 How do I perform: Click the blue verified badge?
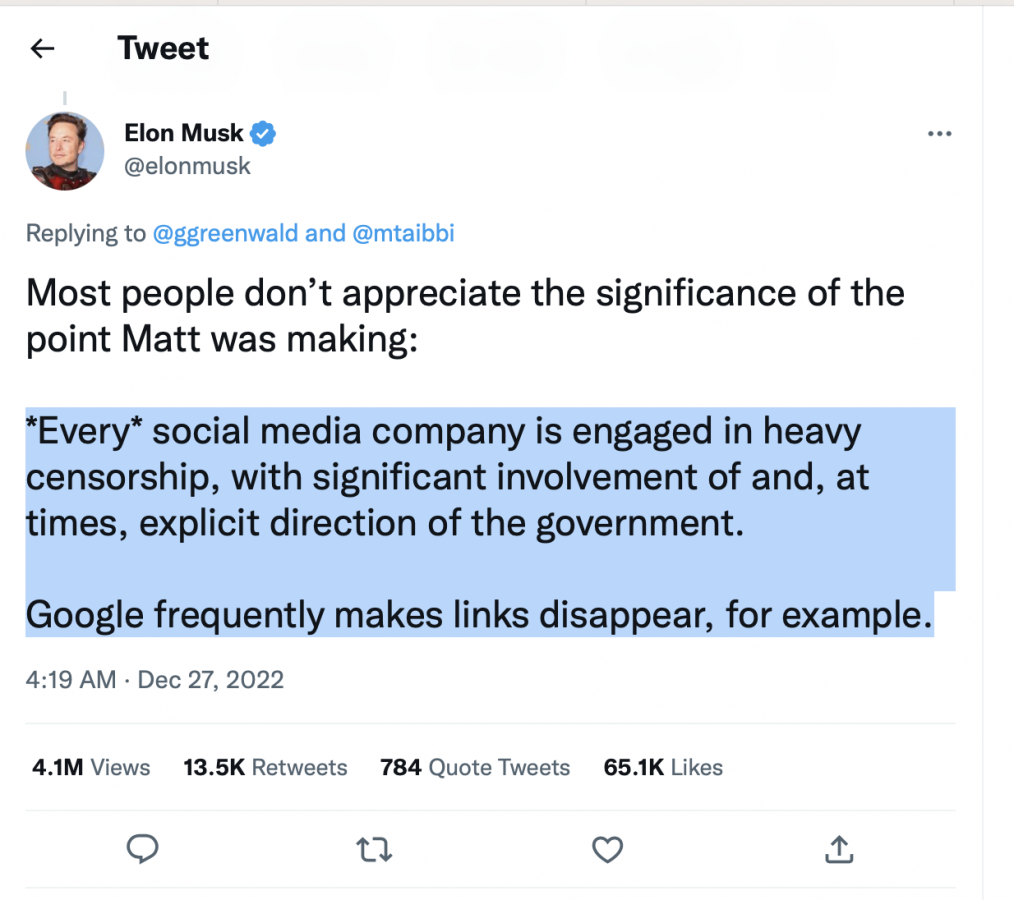tap(263, 133)
